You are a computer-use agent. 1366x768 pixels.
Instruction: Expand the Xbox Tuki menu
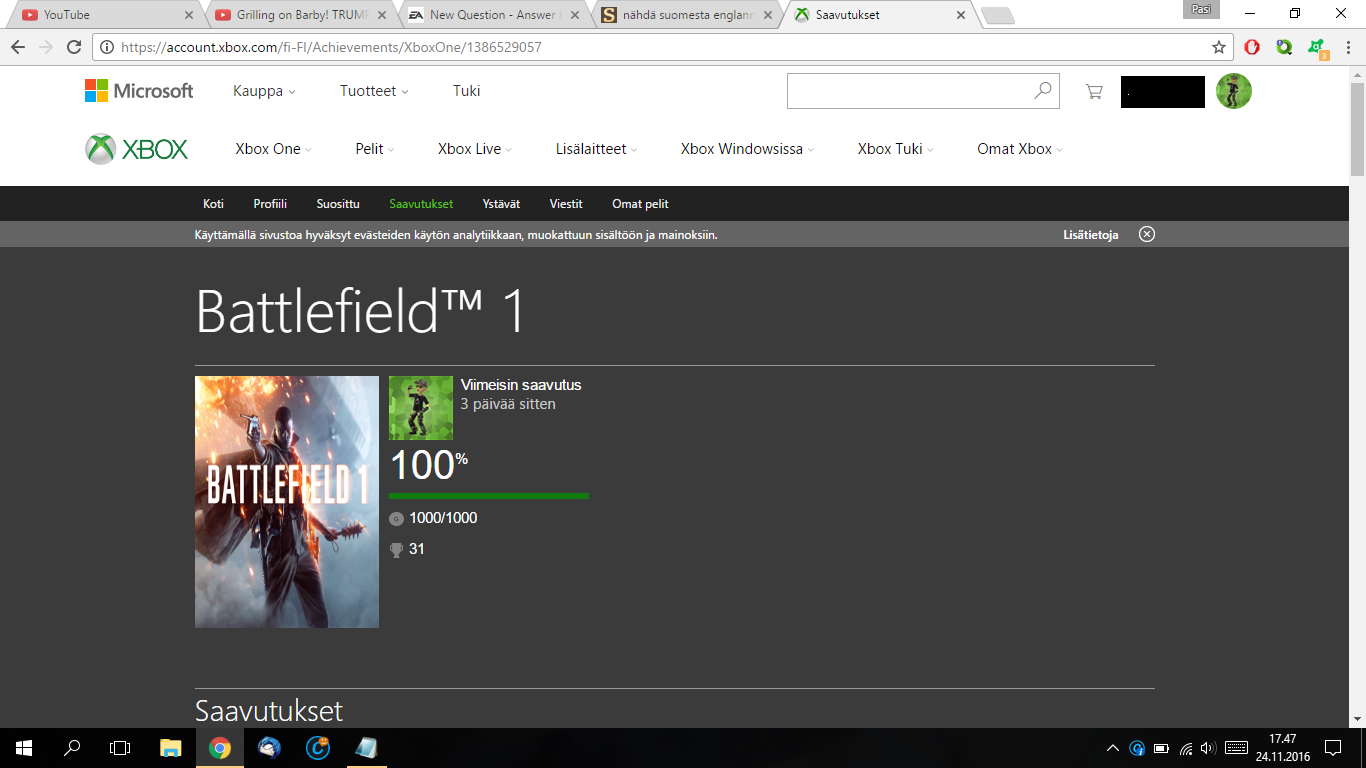coord(896,149)
